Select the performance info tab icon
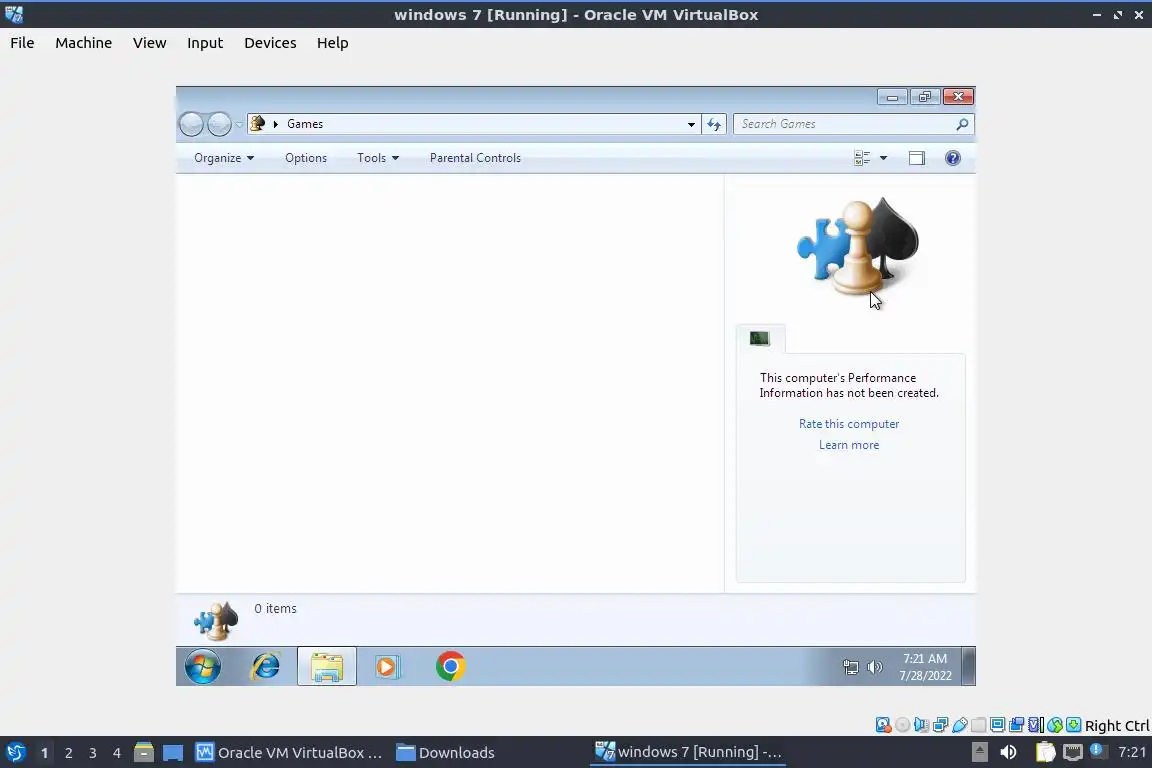 (760, 338)
